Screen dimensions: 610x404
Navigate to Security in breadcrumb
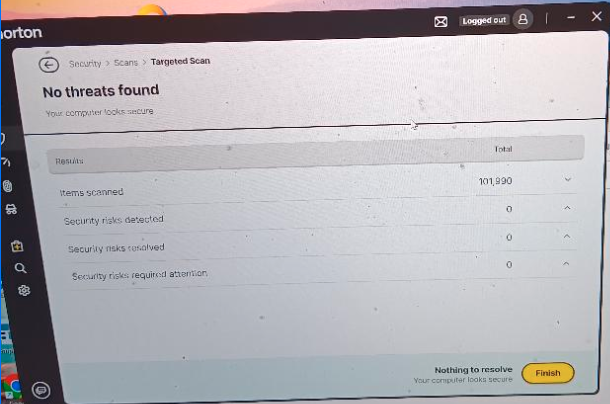[85, 63]
